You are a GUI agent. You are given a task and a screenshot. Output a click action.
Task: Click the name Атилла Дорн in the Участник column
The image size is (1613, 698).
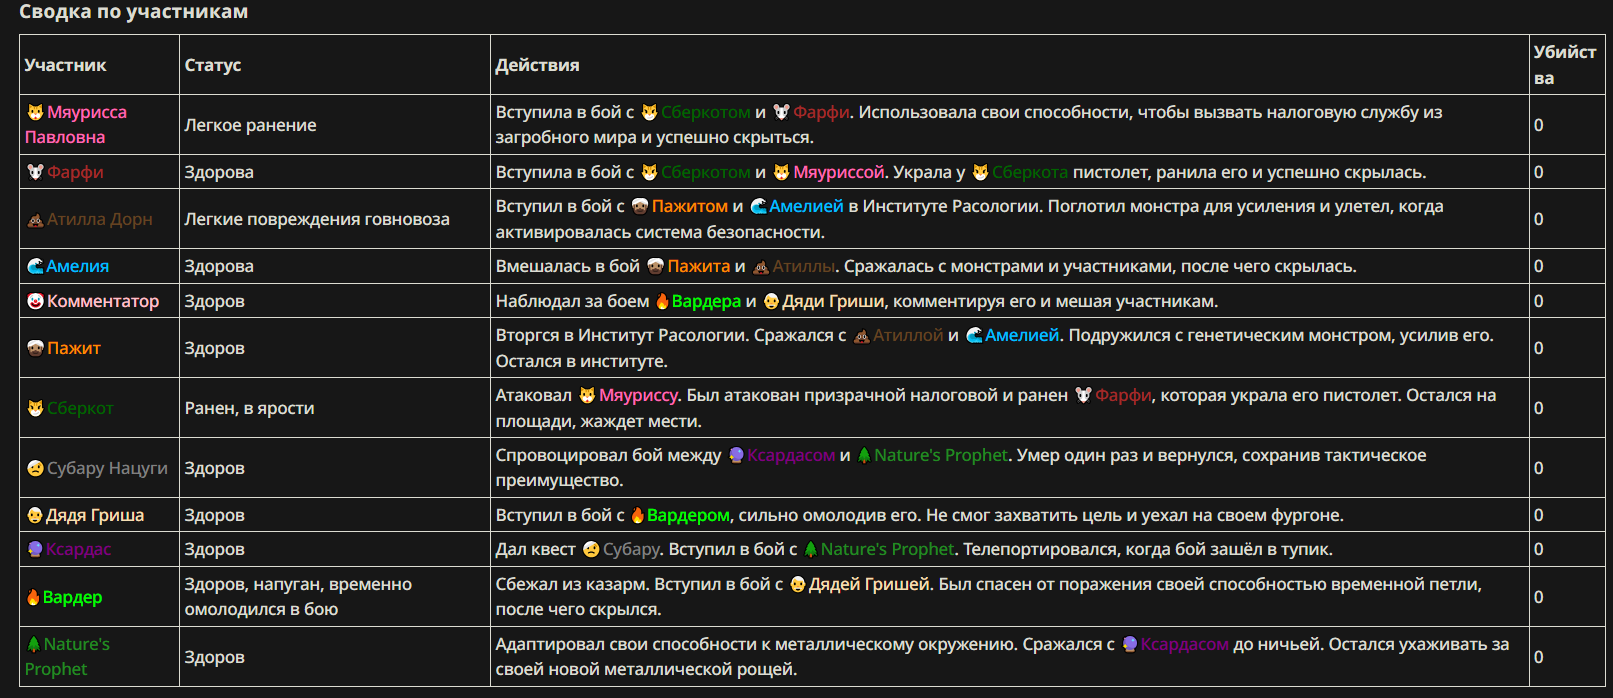(100, 219)
